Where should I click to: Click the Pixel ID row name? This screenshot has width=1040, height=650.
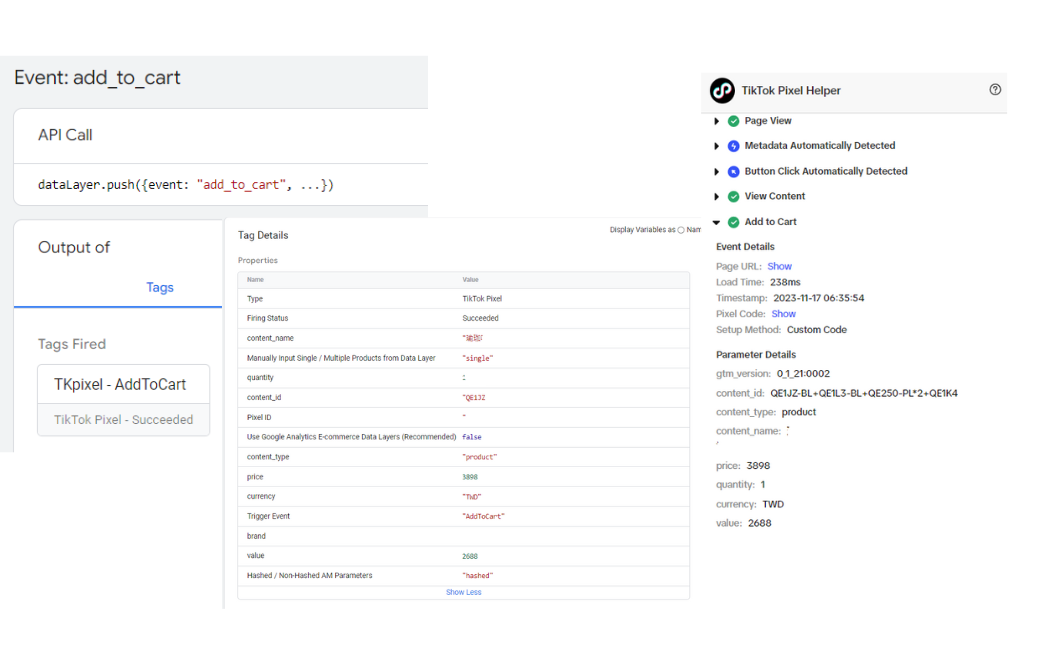[x=259, y=417]
